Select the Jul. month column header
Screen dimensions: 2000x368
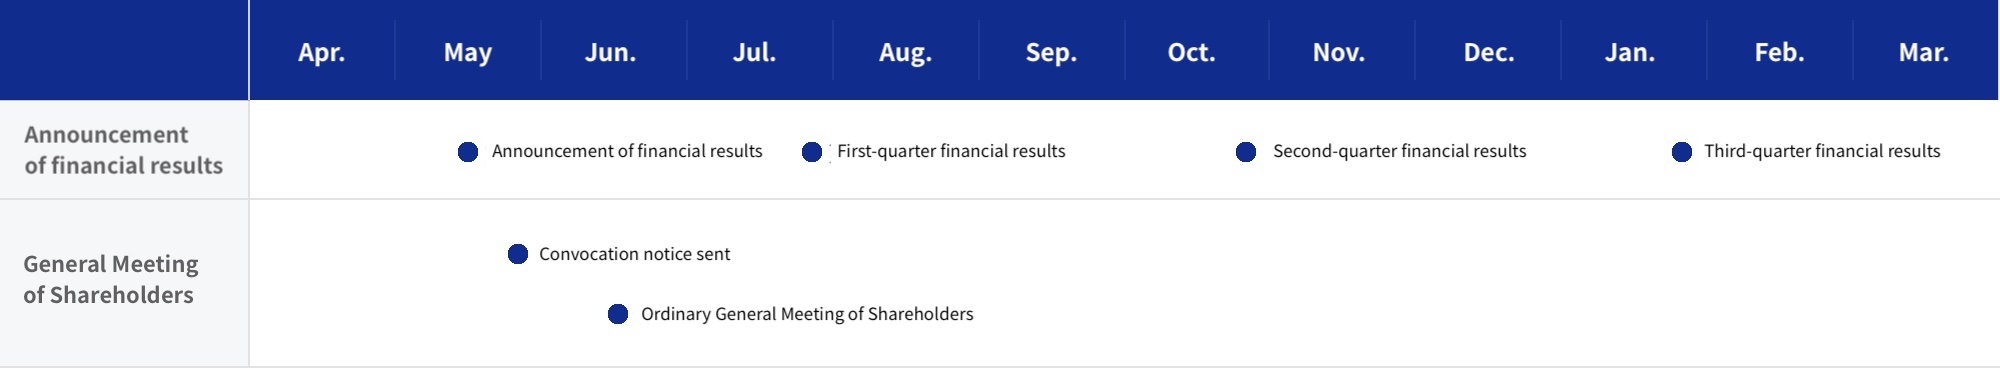point(755,52)
